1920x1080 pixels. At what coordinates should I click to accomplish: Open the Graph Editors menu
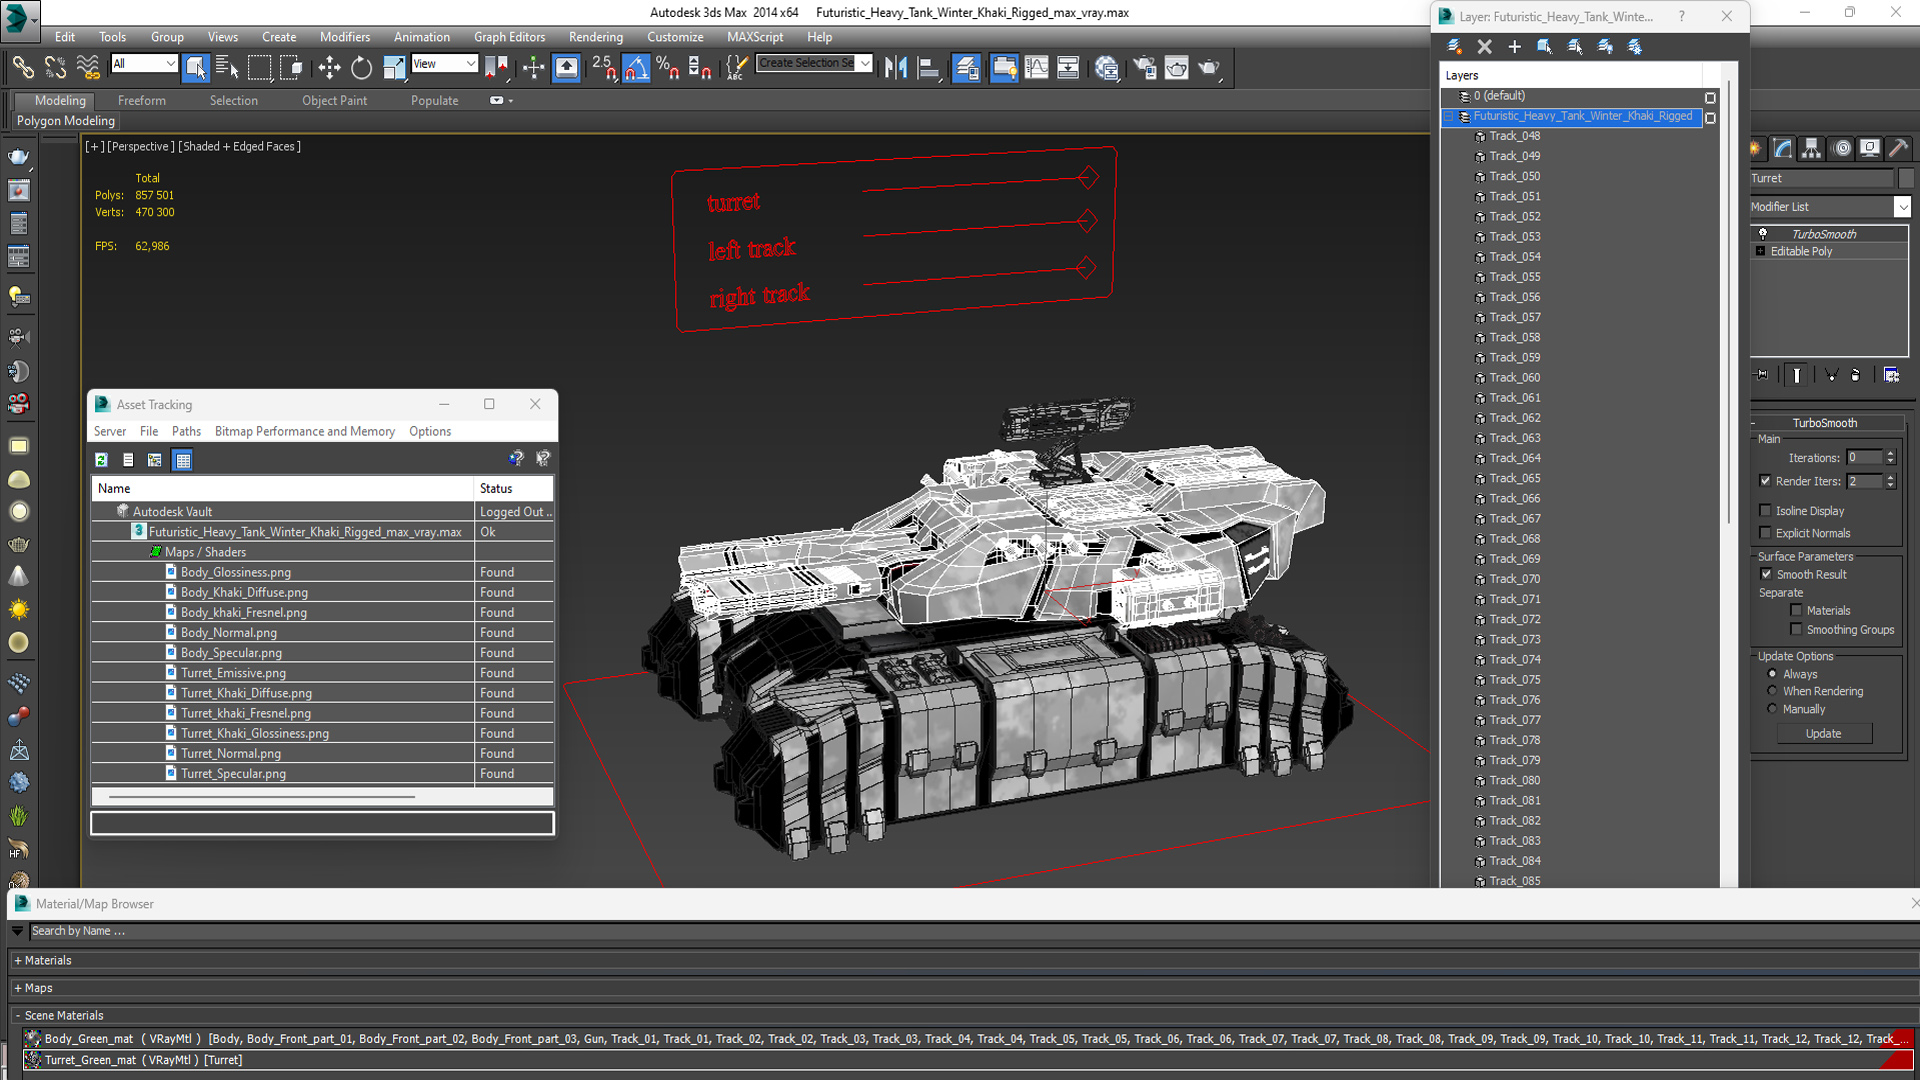[509, 37]
